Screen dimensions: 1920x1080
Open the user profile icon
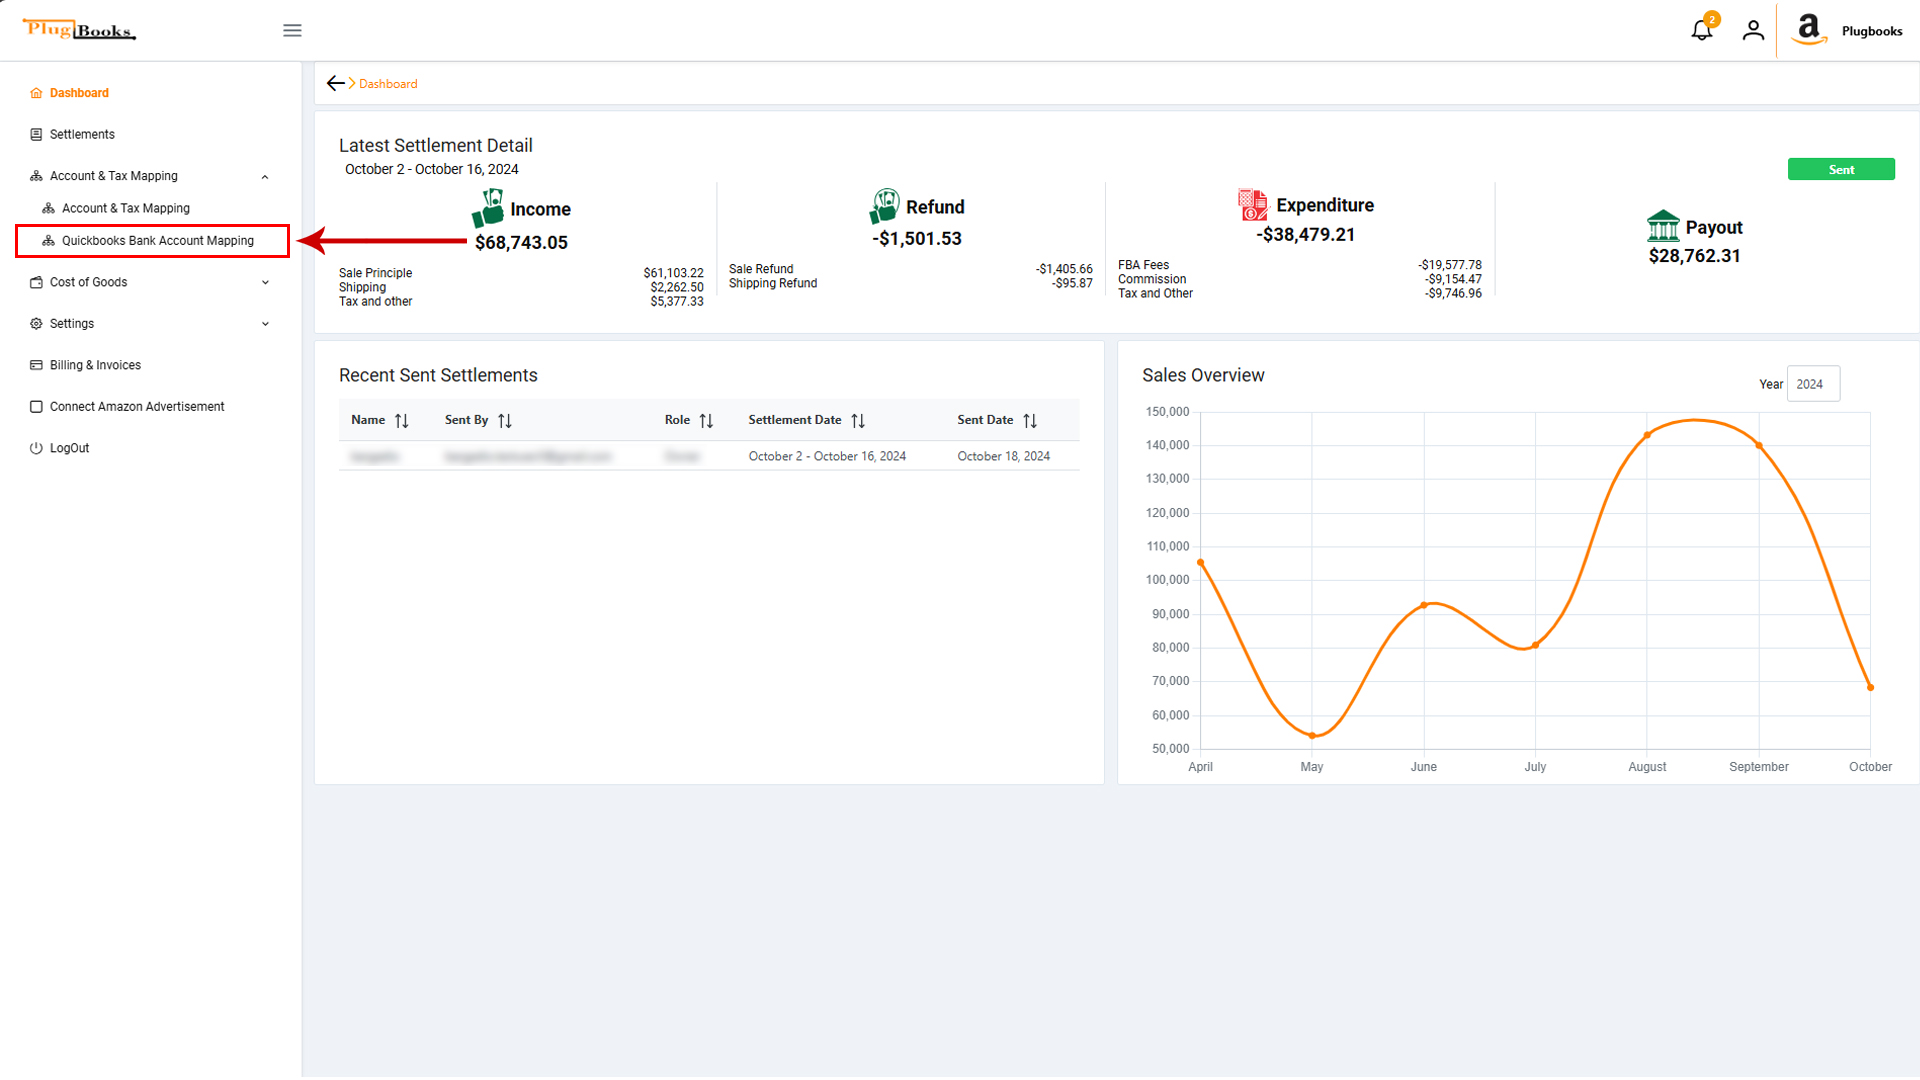pyautogui.click(x=1753, y=31)
